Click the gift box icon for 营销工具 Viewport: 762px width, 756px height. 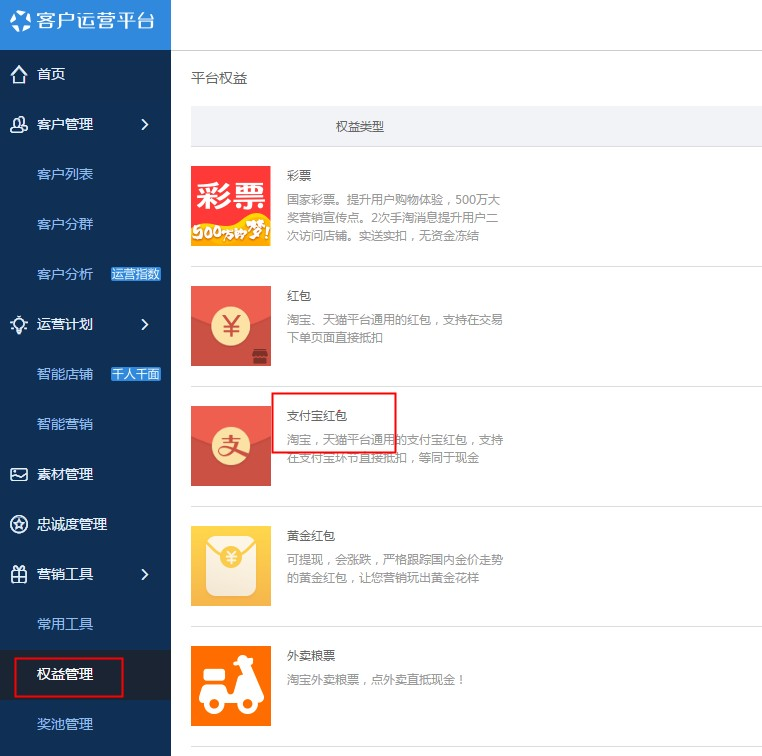[x=19, y=574]
